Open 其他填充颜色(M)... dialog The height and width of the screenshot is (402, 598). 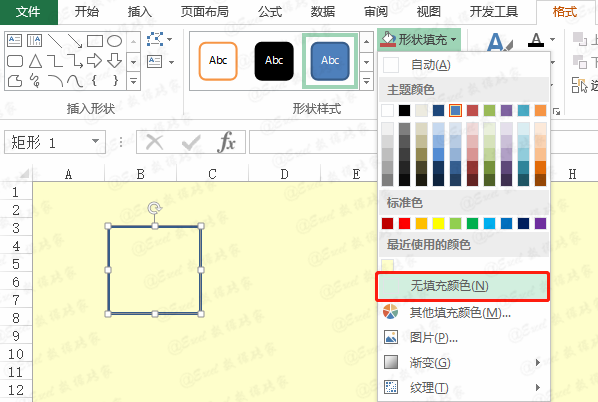463,312
